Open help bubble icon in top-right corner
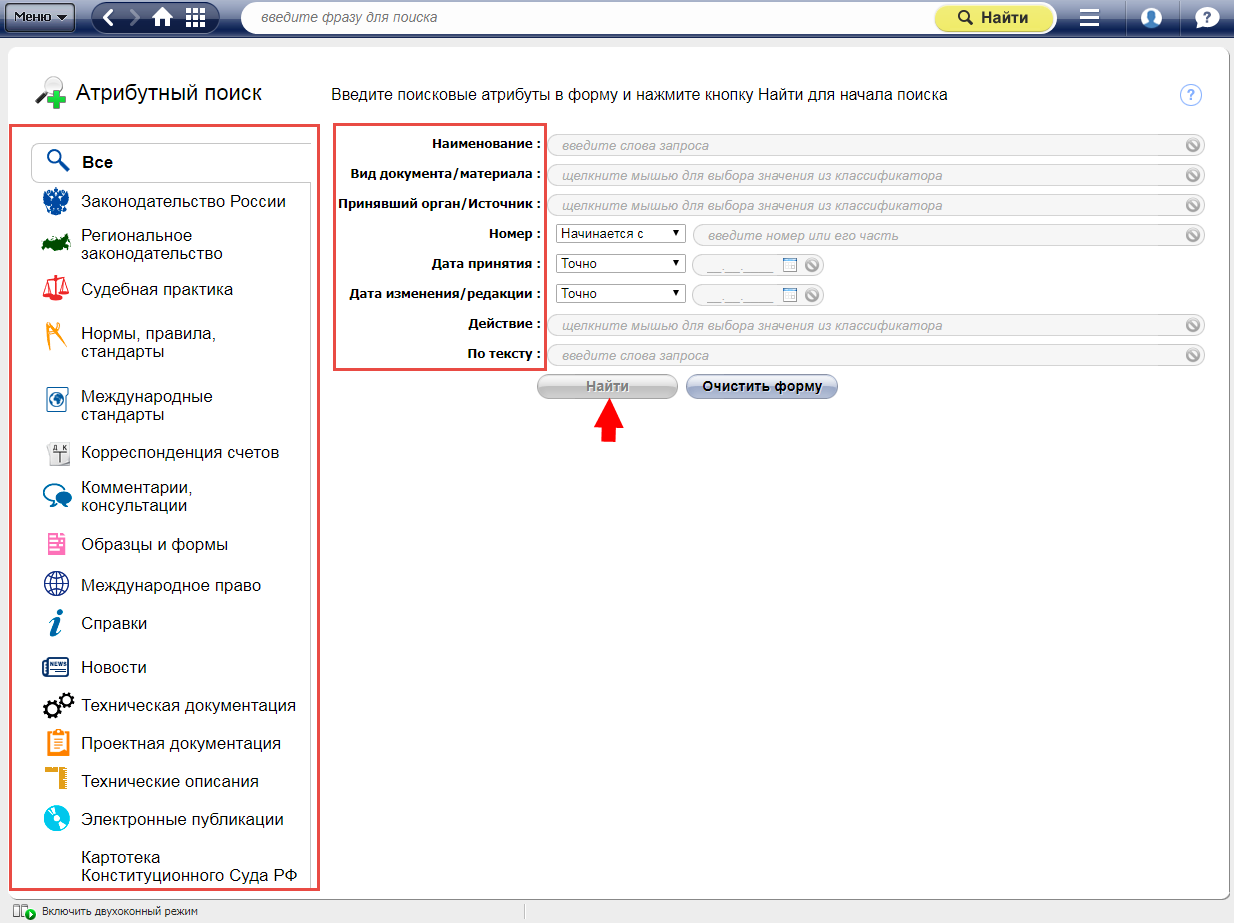 click(1207, 17)
